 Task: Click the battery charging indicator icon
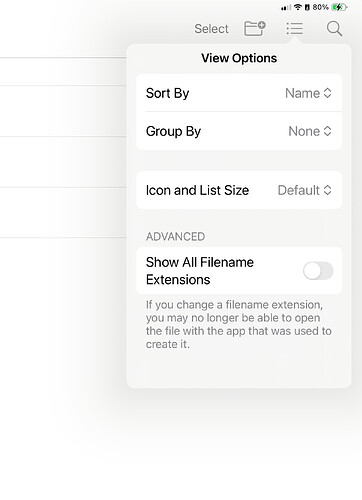click(x=339, y=7)
